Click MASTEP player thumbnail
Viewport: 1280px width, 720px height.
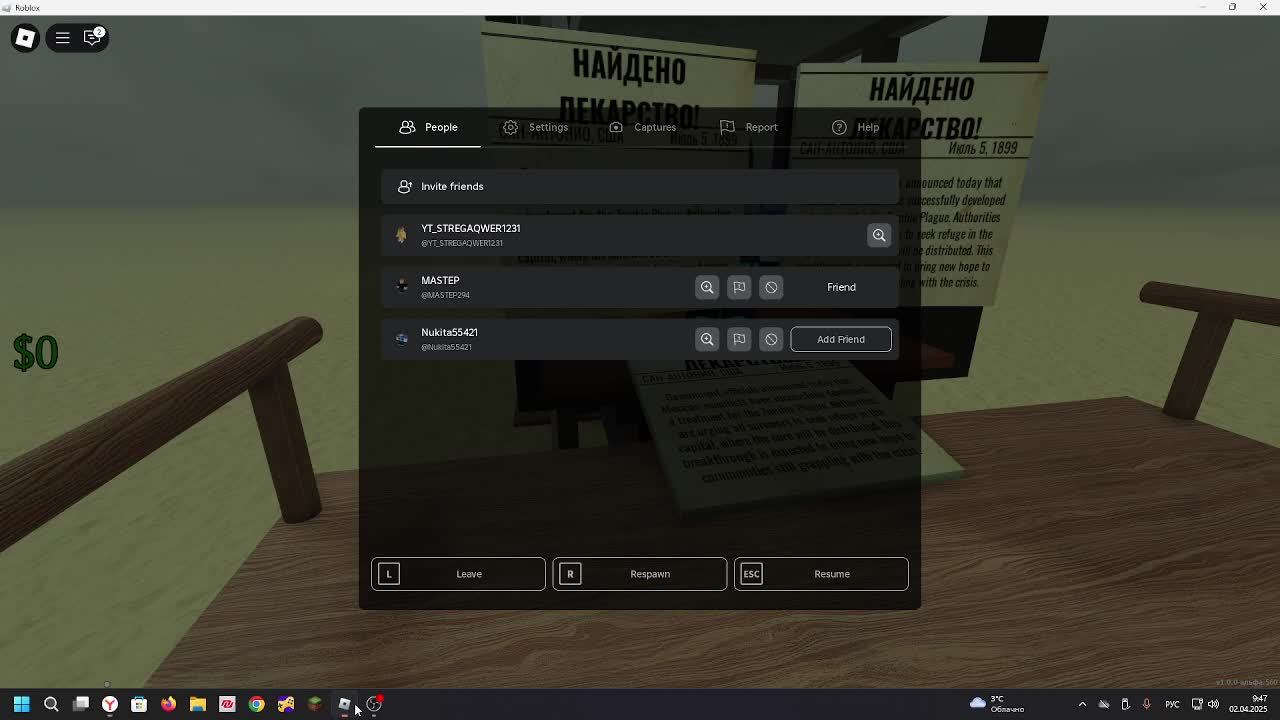(x=401, y=287)
